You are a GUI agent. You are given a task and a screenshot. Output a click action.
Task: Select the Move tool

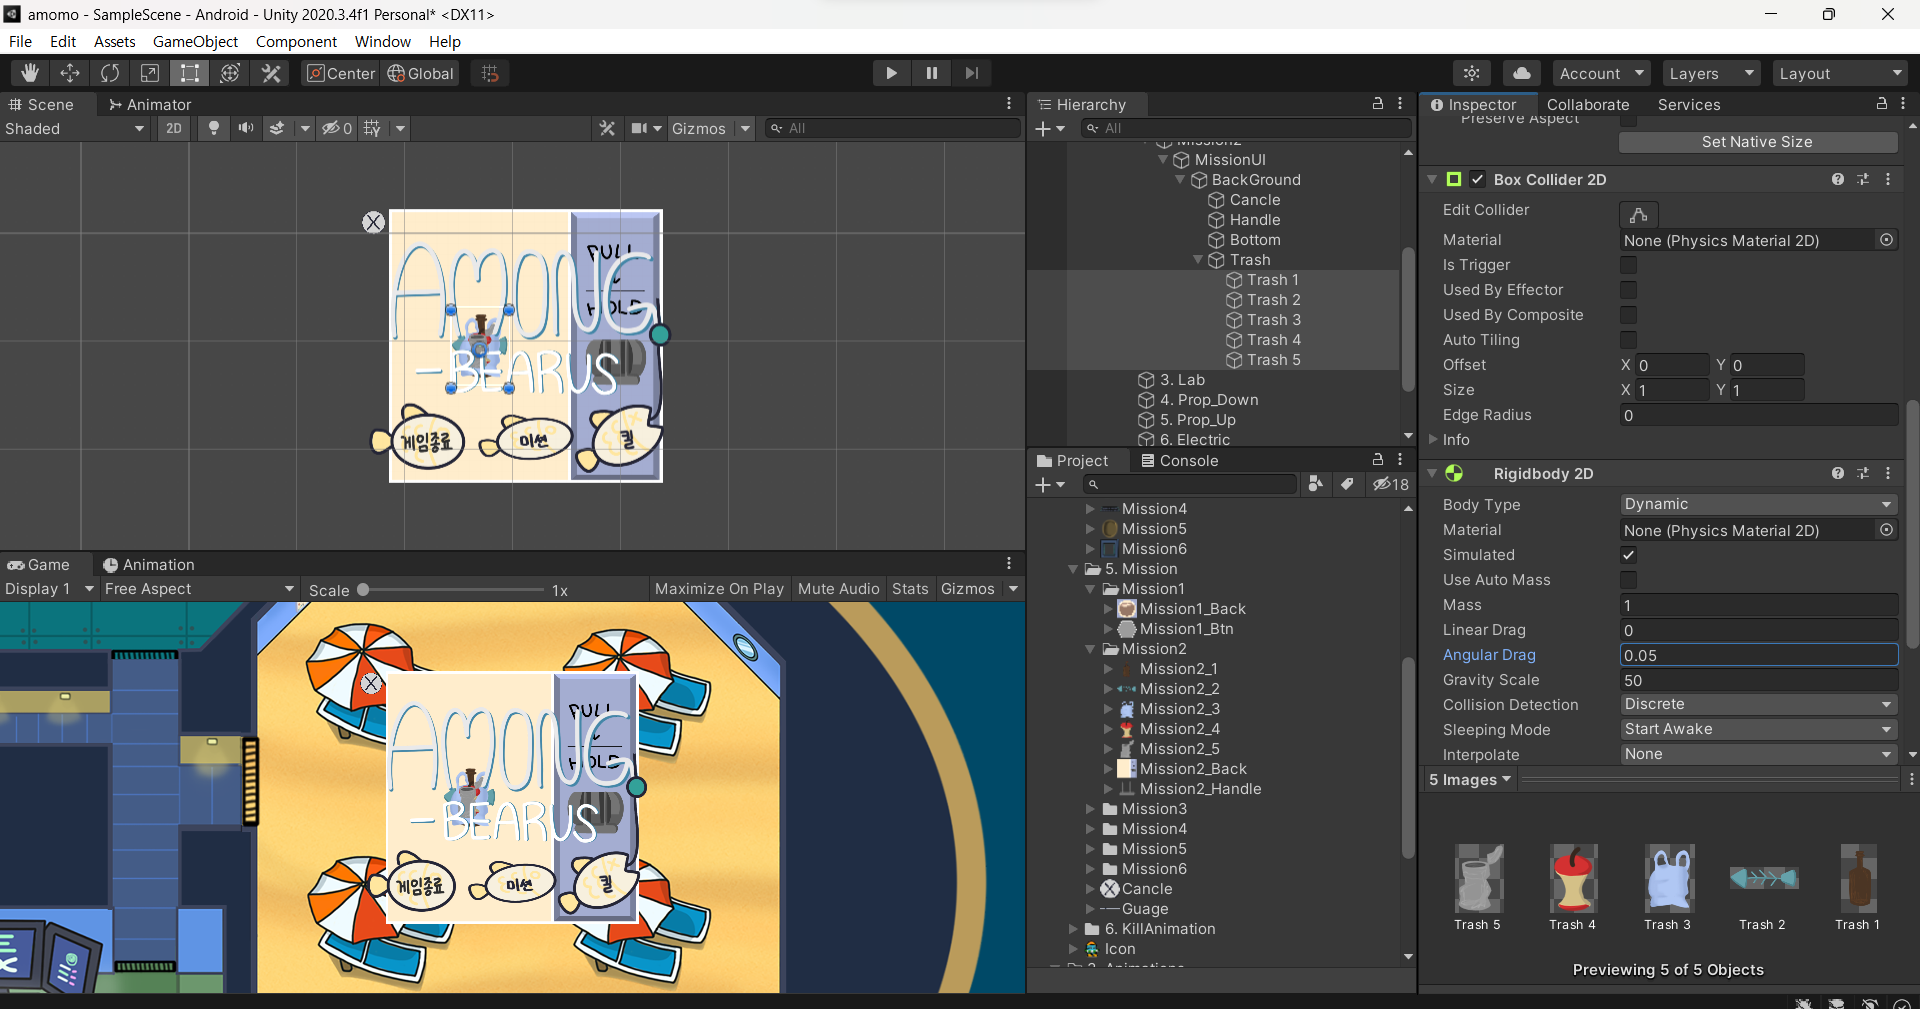click(70, 73)
